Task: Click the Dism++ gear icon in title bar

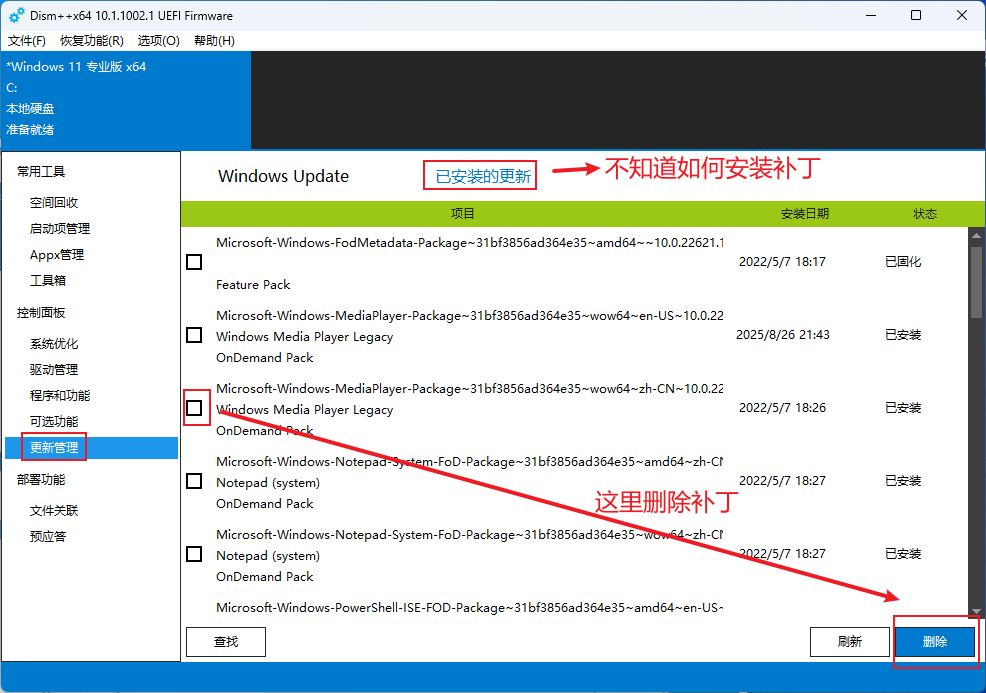Action: pyautogui.click(x=16, y=16)
